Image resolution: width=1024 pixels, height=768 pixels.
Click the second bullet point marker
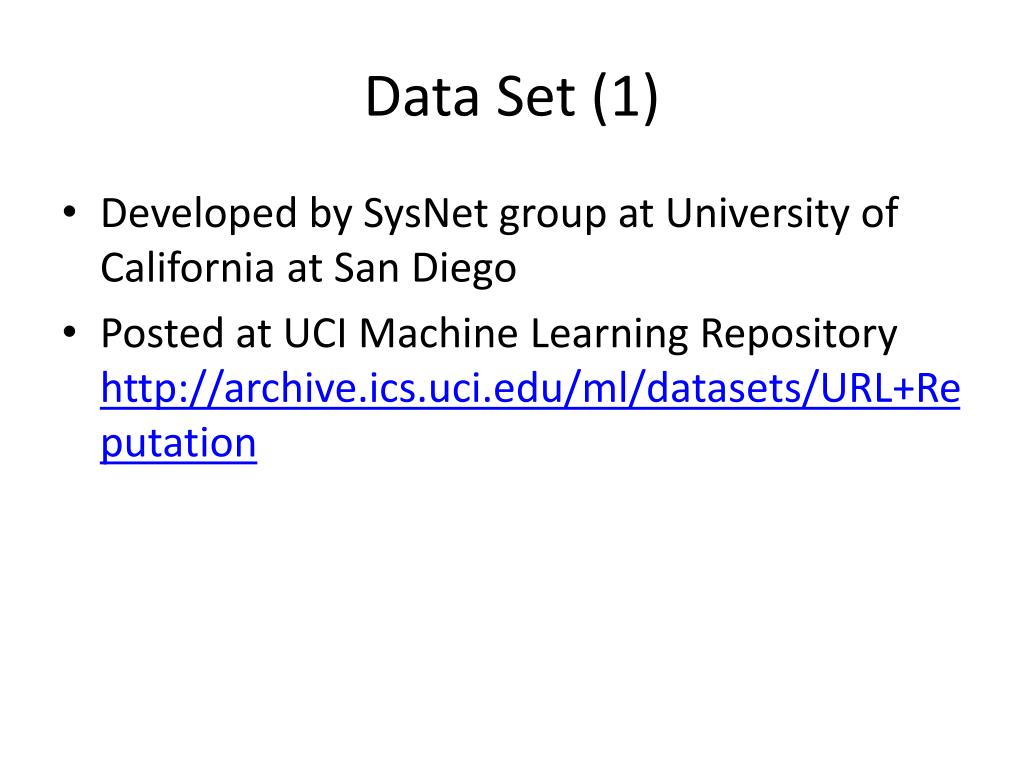click(69, 332)
